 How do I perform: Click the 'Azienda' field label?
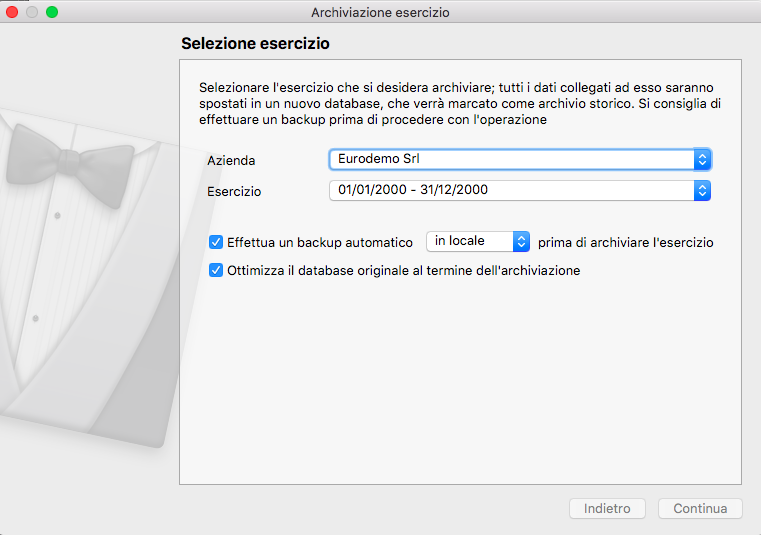(231, 160)
